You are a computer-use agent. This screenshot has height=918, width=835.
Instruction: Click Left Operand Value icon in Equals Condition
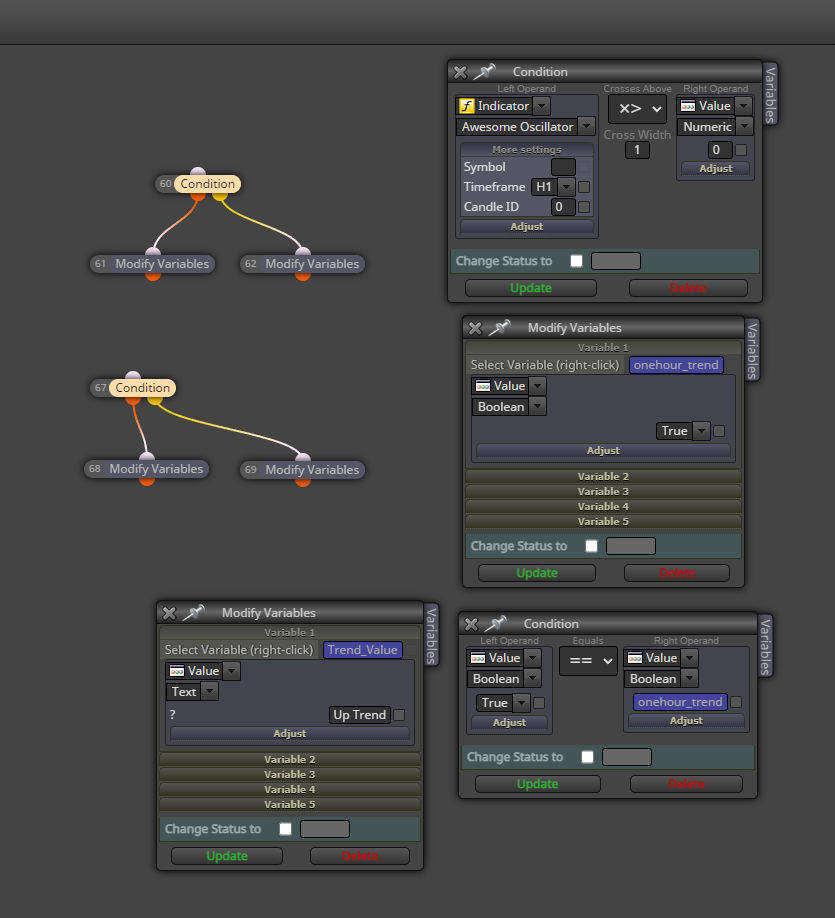point(478,658)
